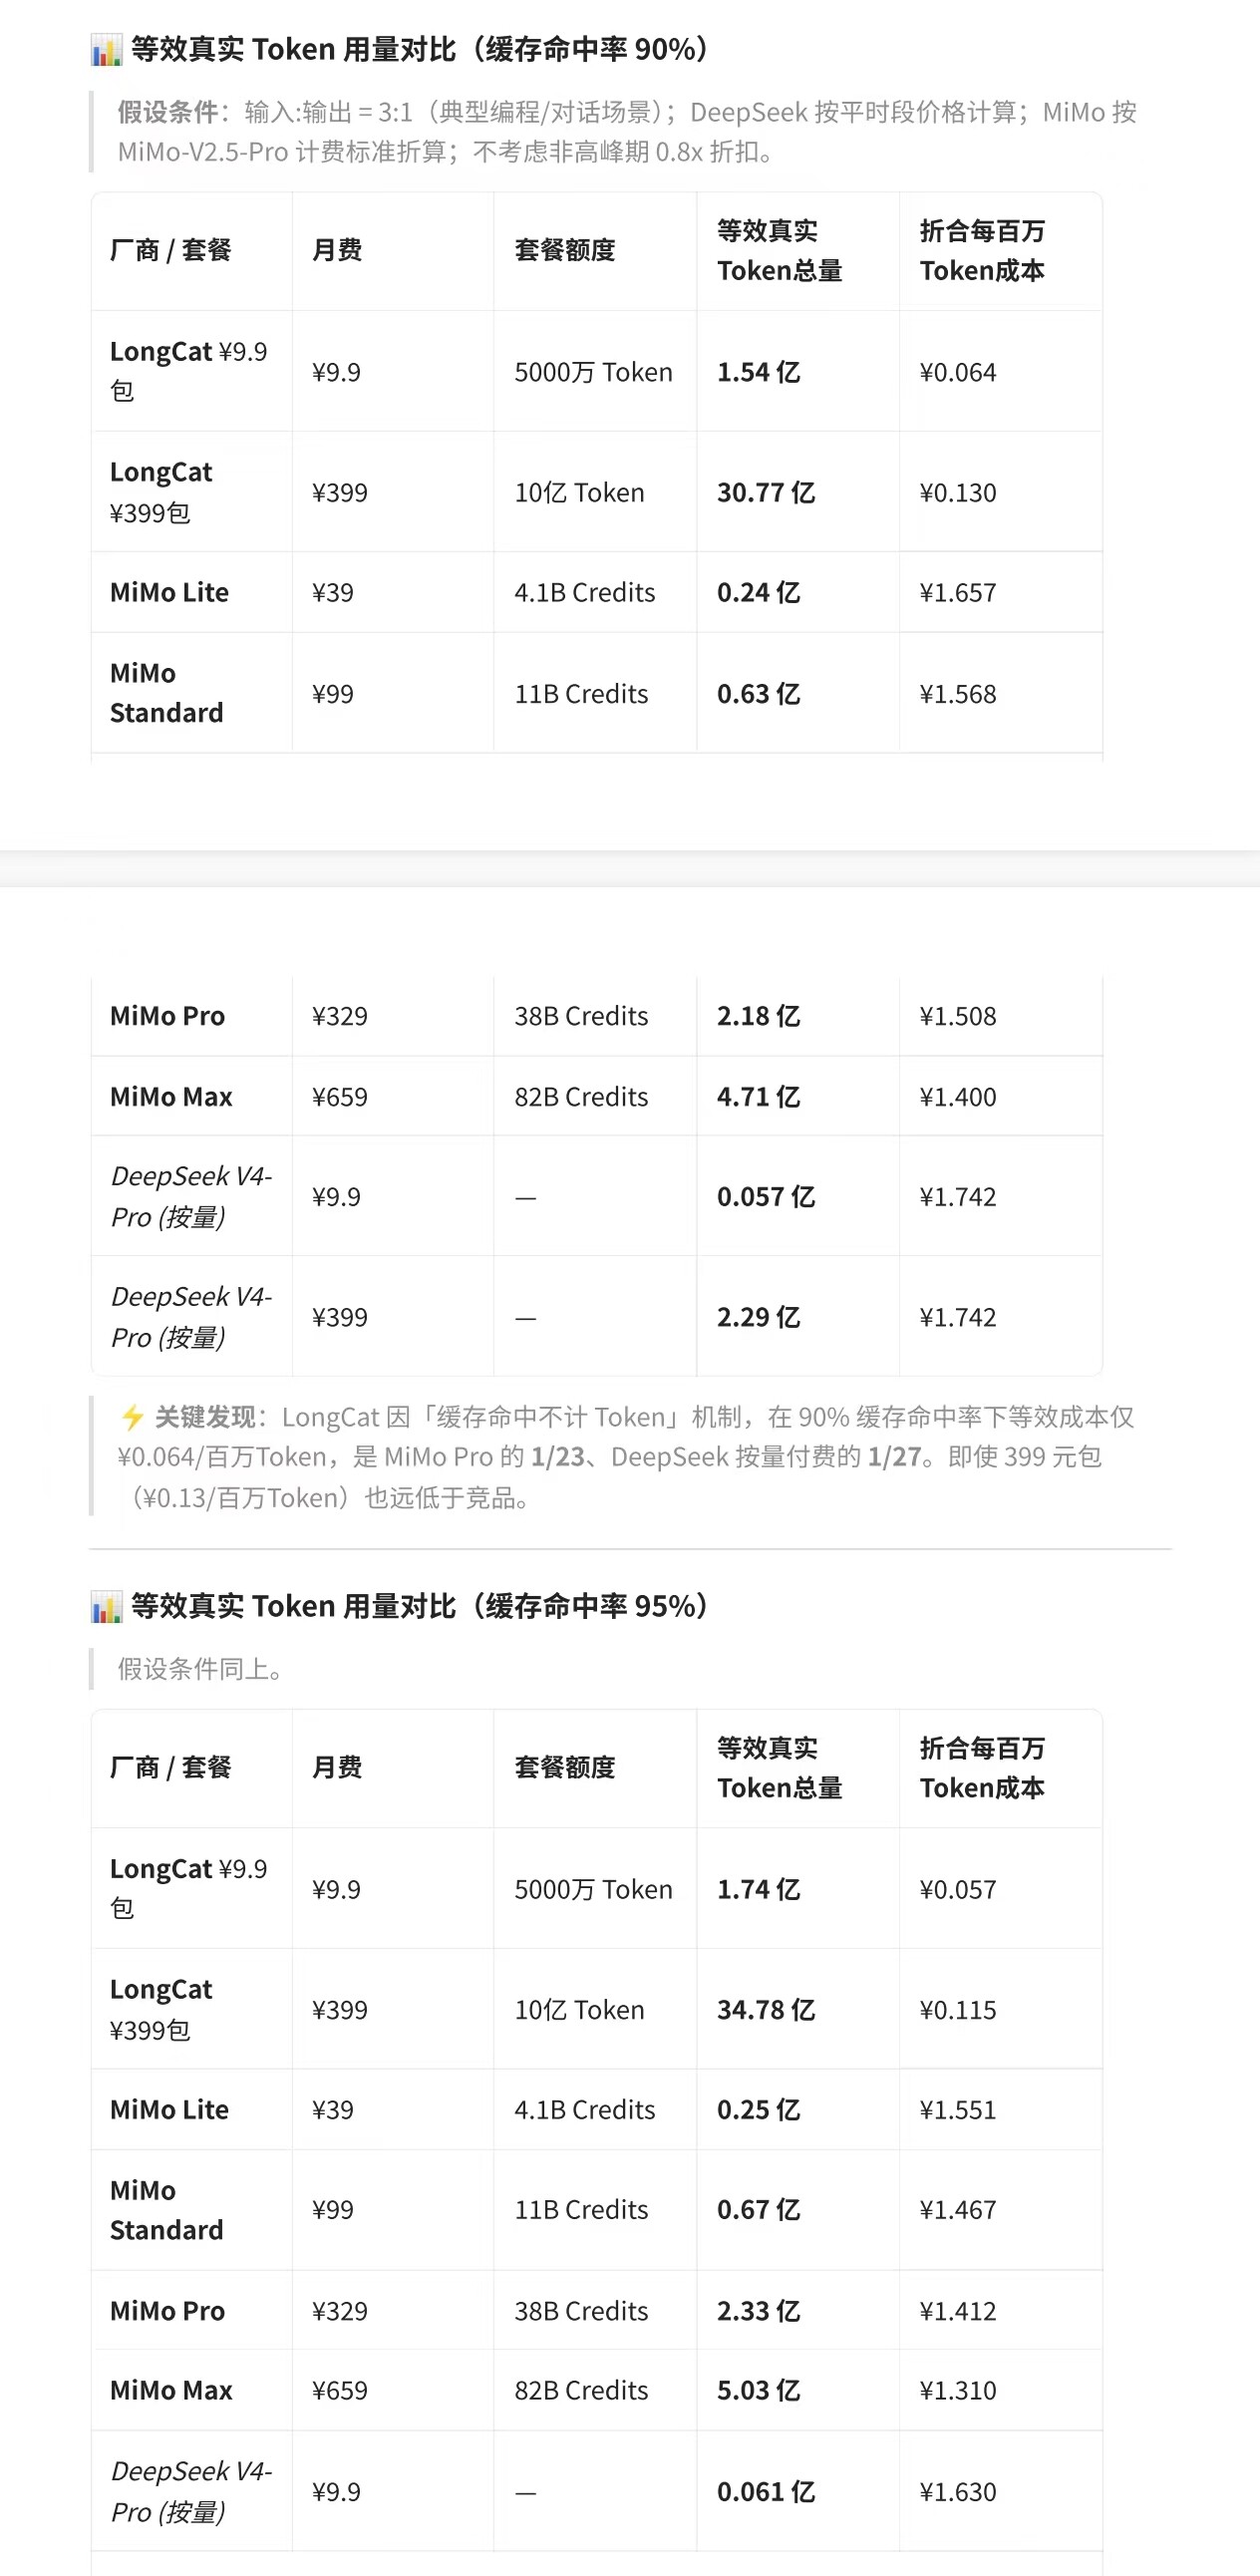The width and height of the screenshot is (1260, 2576).
Task: Click the bar chart emoji beside the 95% heading
Action: coord(106,1607)
